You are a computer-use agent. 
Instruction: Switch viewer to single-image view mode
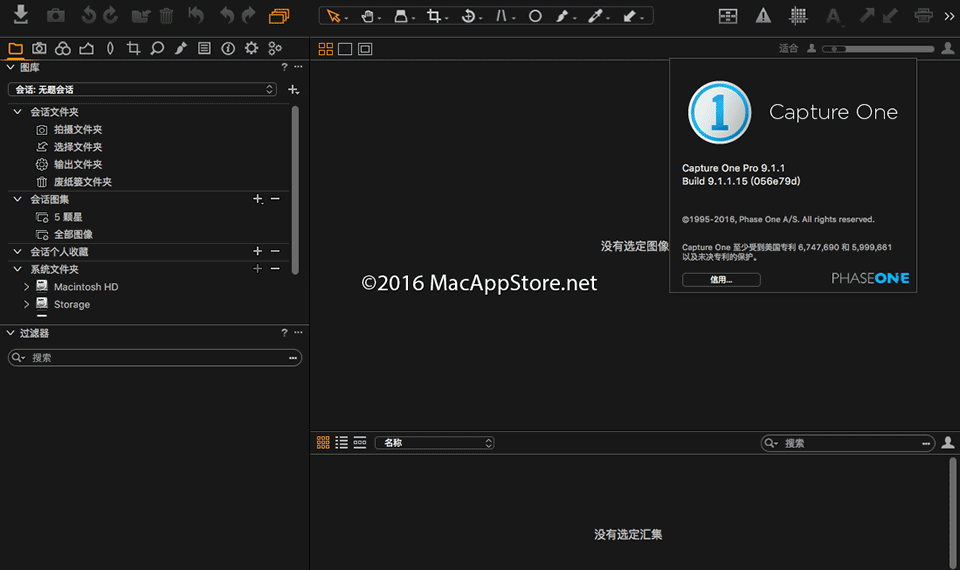(345, 49)
